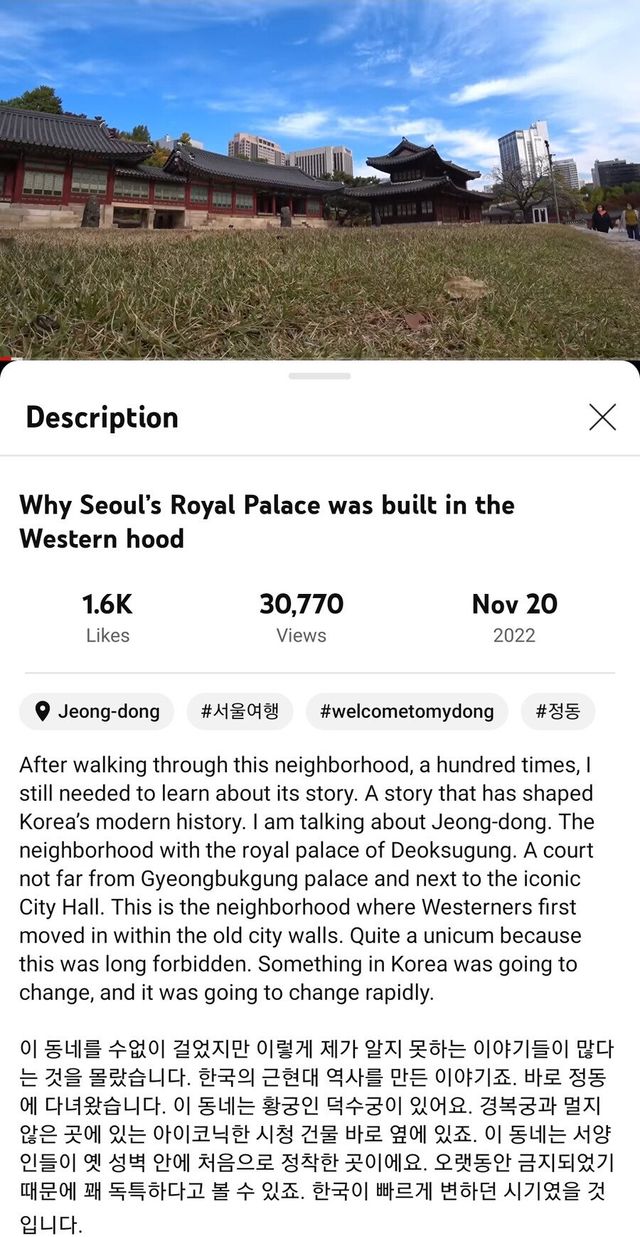Tap the 30,770 views count

[x=301, y=604]
